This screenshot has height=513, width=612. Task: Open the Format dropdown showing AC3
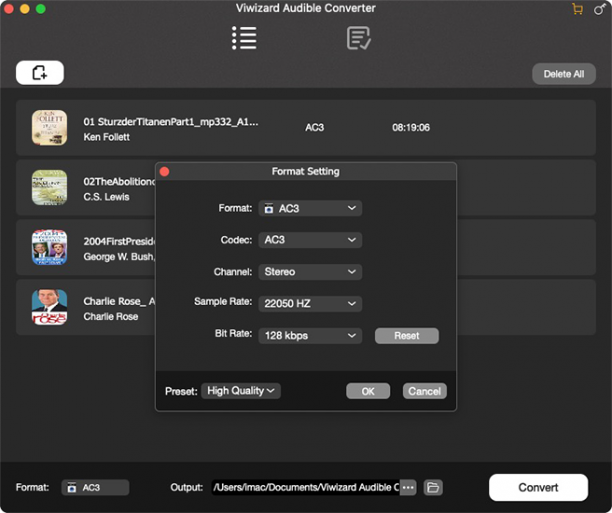pos(310,208)
